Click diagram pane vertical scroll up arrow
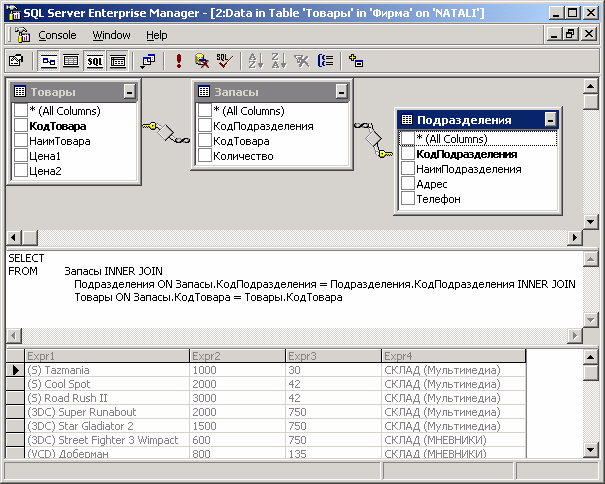 point(590,86)
